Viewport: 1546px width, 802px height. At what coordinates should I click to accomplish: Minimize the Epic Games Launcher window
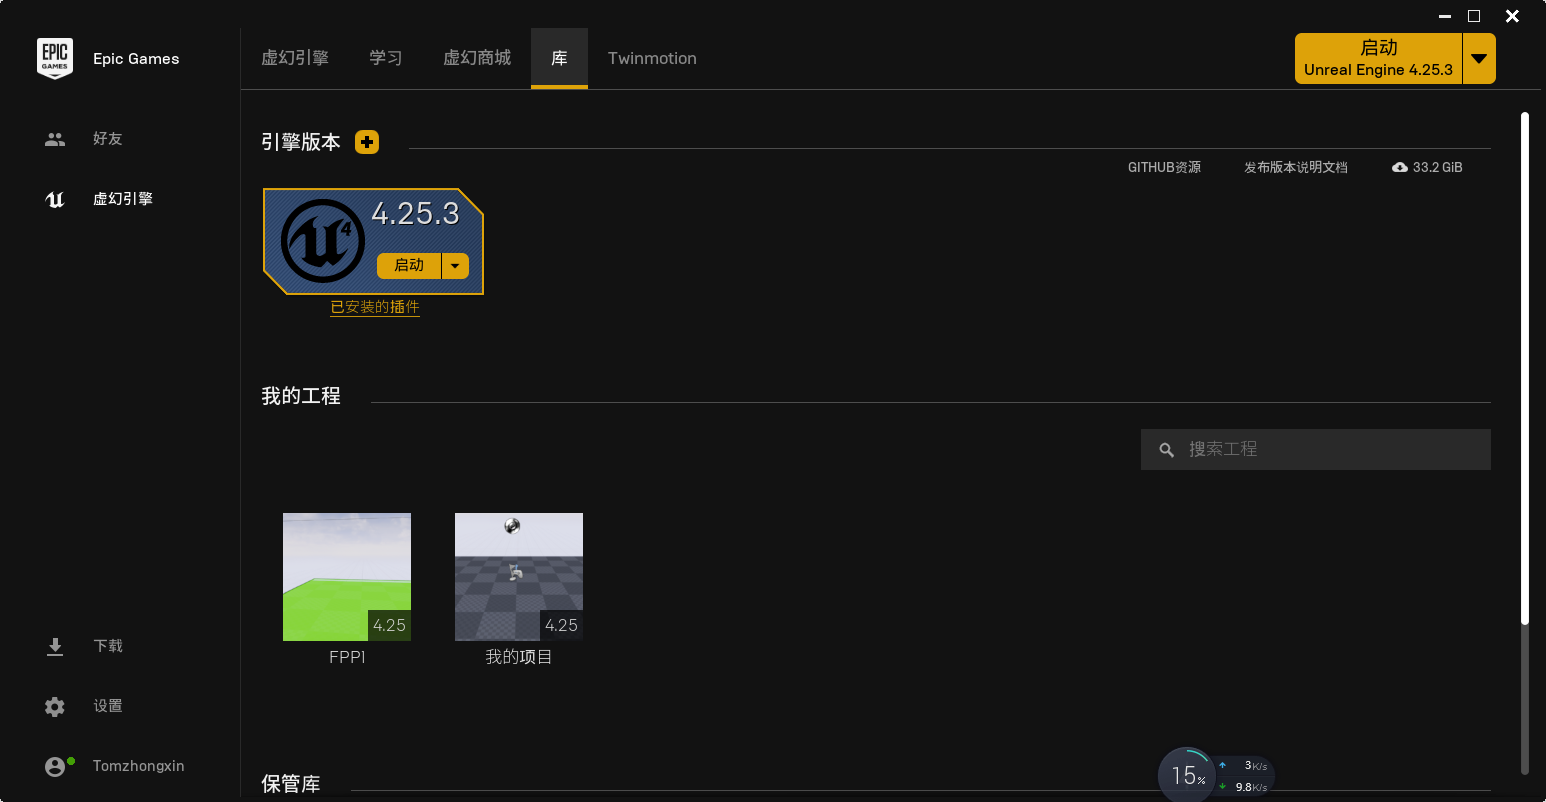coord(1445,16)
